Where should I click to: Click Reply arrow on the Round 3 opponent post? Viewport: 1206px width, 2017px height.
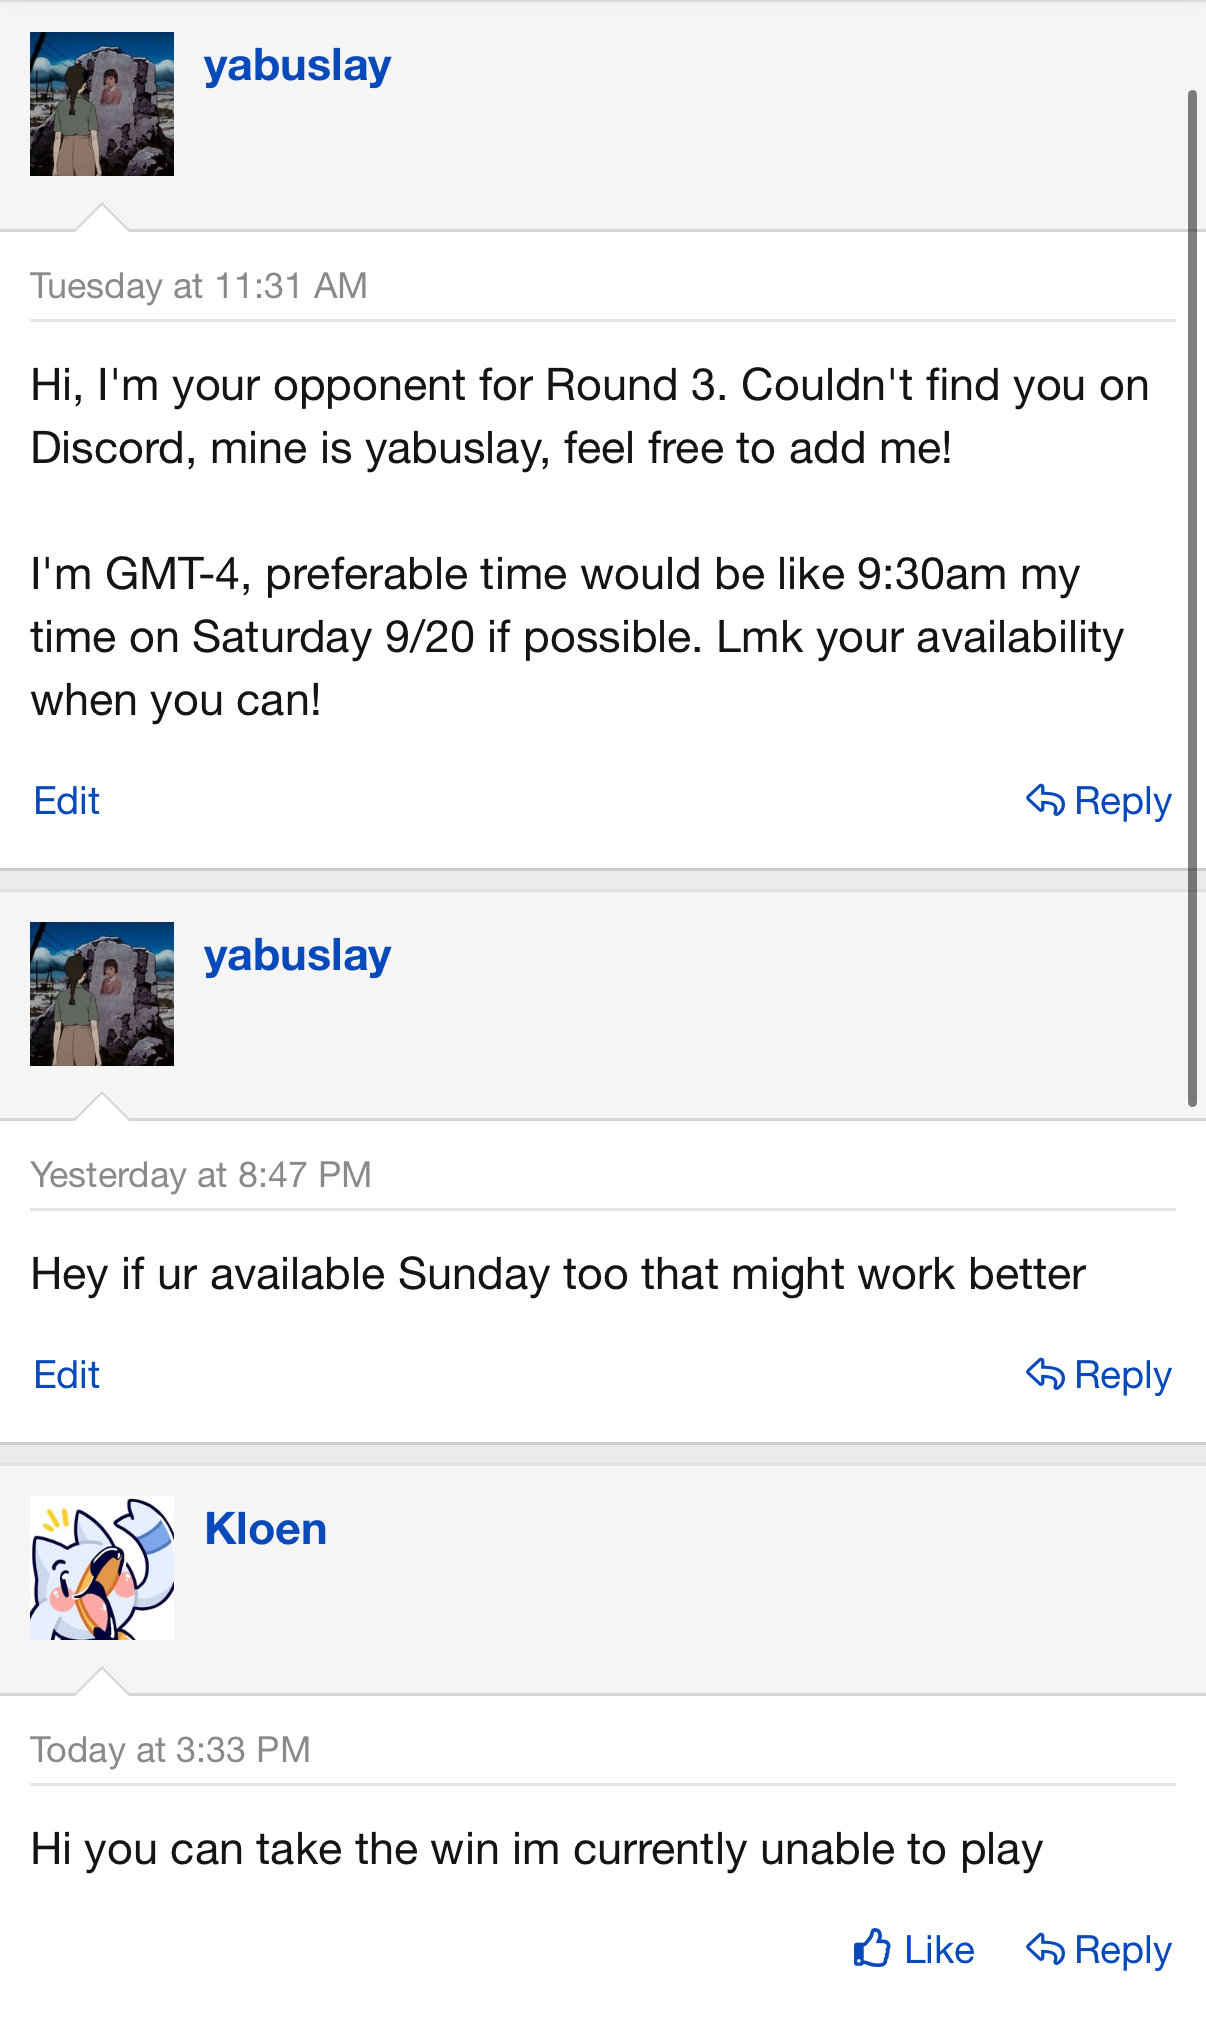point(1098,801)
